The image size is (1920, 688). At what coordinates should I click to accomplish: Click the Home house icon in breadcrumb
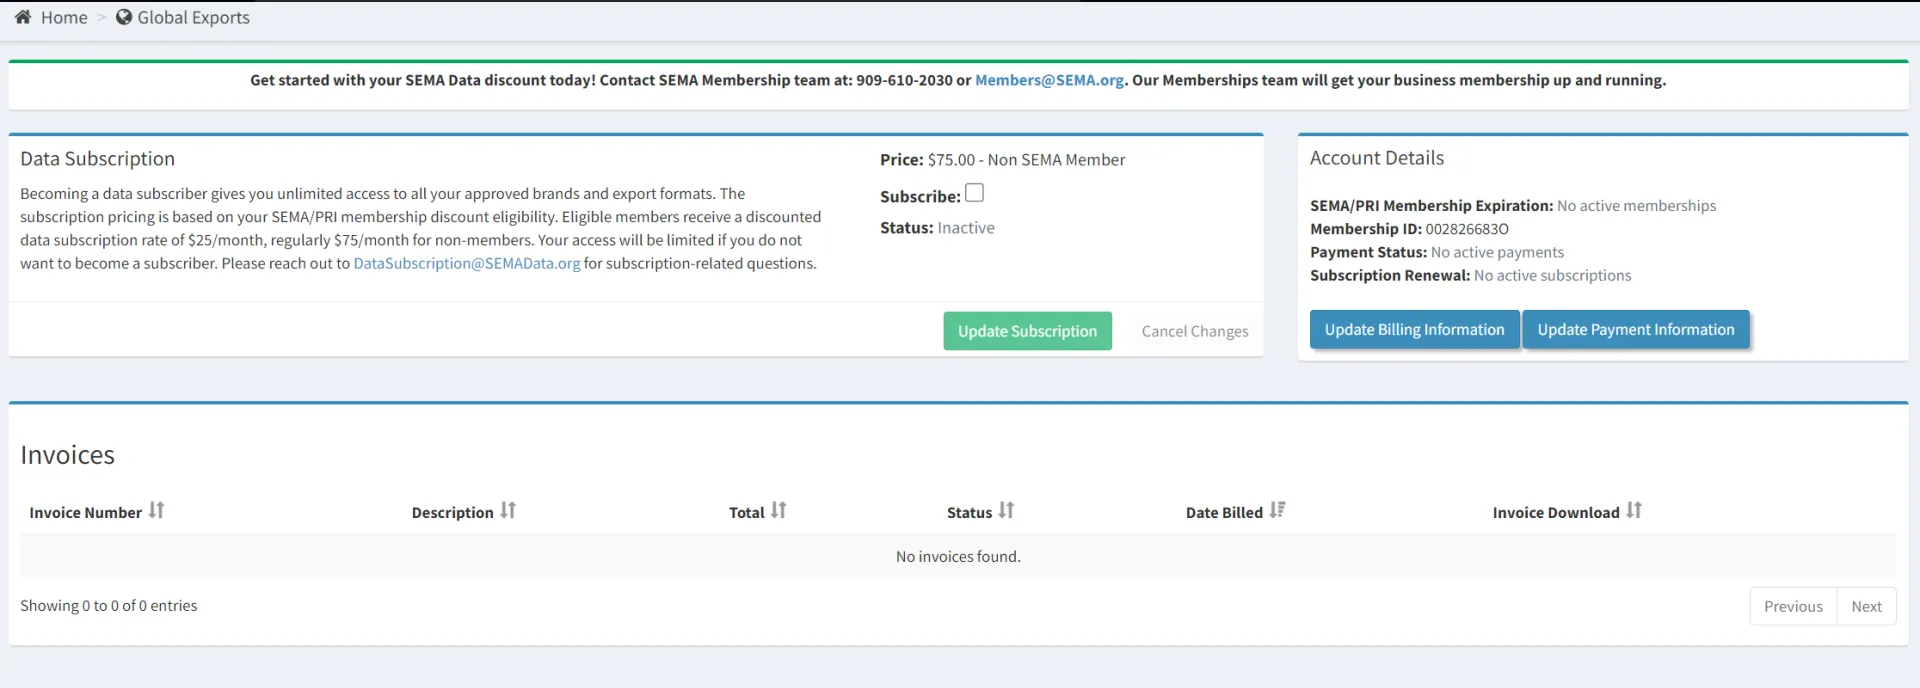pyautogui.click(x=23, y=17)
